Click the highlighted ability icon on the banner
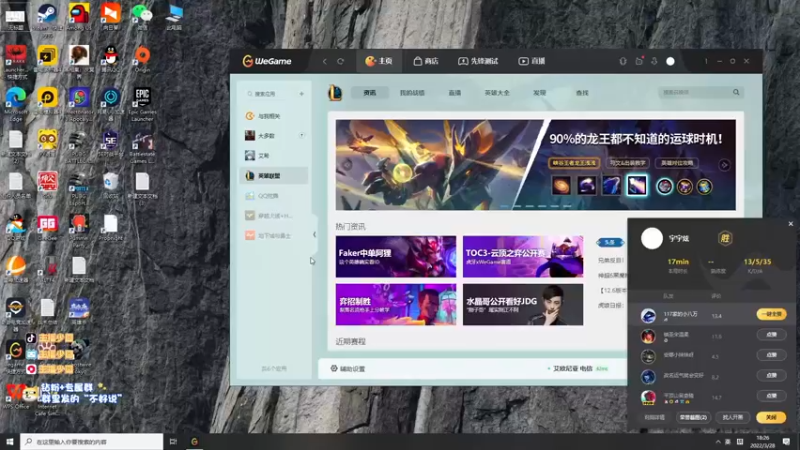Screen dimensions: 800x450 [x=637, y=185]
